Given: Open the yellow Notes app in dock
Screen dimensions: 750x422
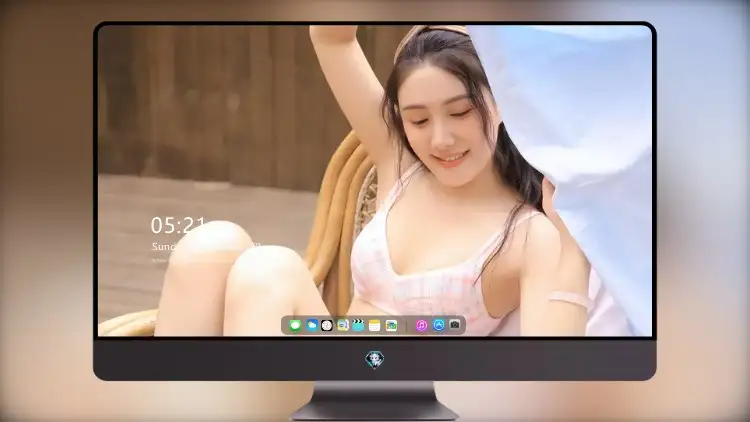Looking at the screenshot, I should pyautogui.click(x=374, y=325).
